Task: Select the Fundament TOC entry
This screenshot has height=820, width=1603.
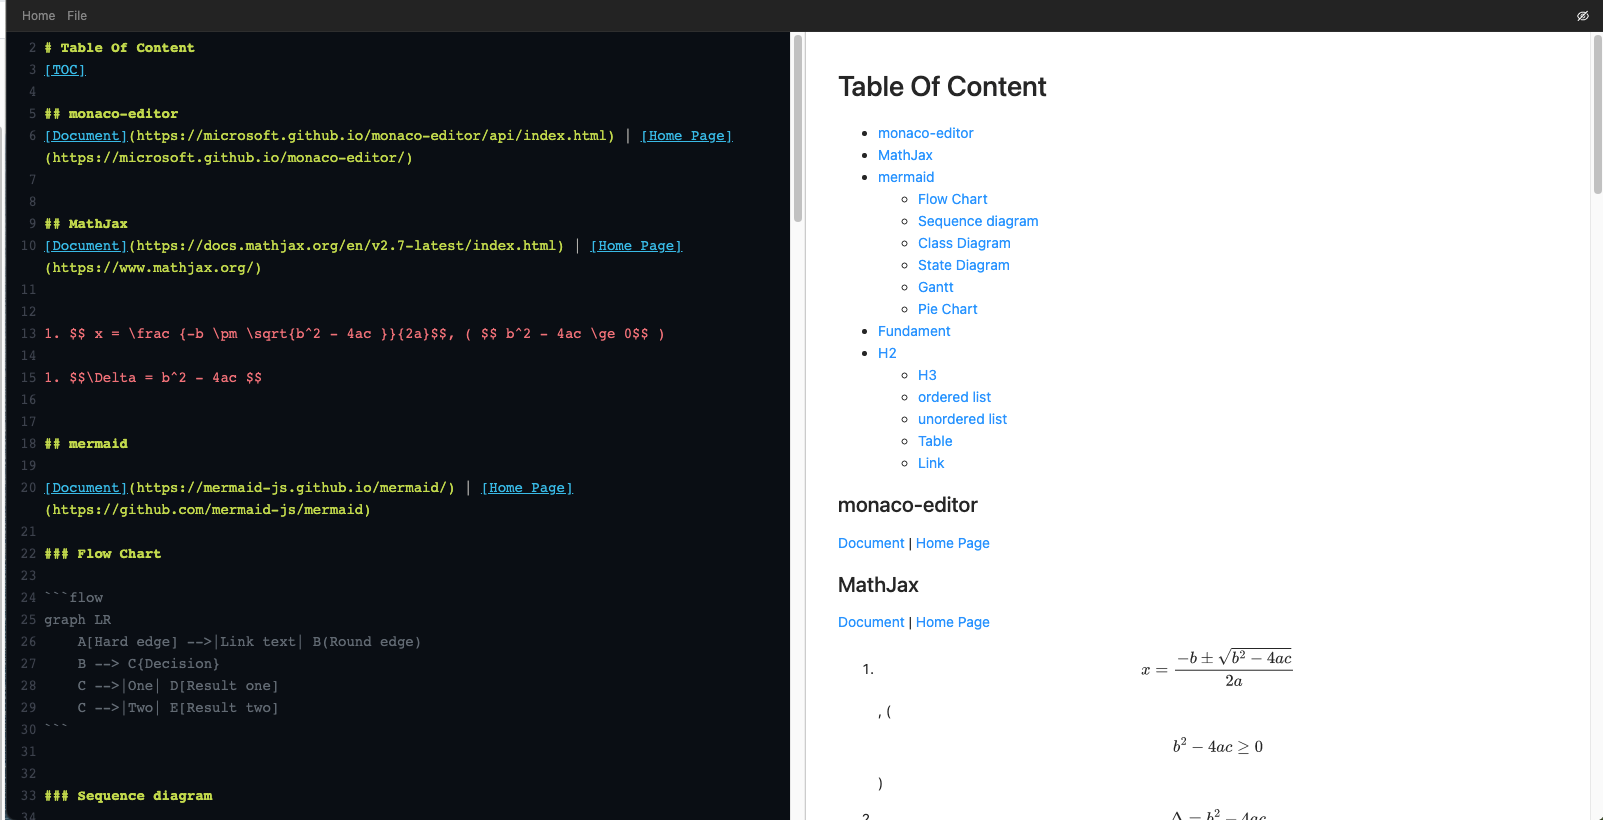Action: tap(914, 330)
